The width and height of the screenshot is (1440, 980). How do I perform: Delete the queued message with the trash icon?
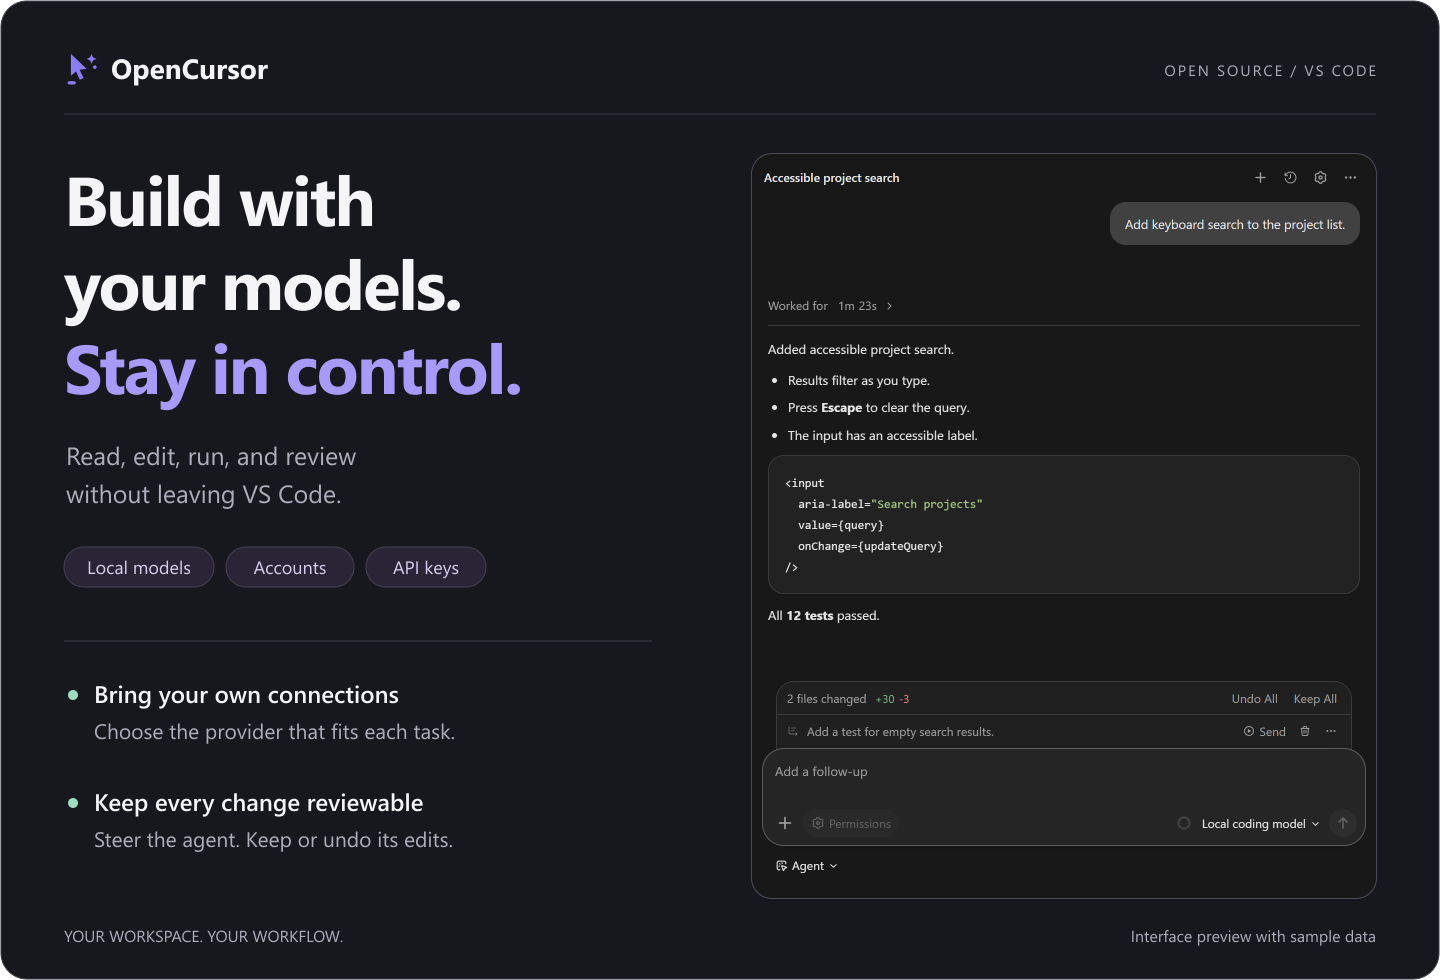pyautogui.click(x=1305, y=731)
